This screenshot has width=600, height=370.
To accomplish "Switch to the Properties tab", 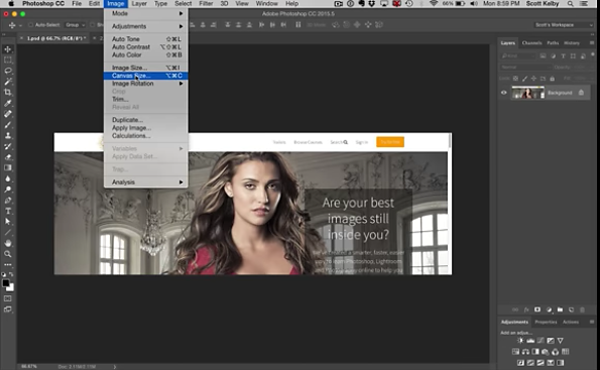I will pyautogui.click(x=546, y=322).
